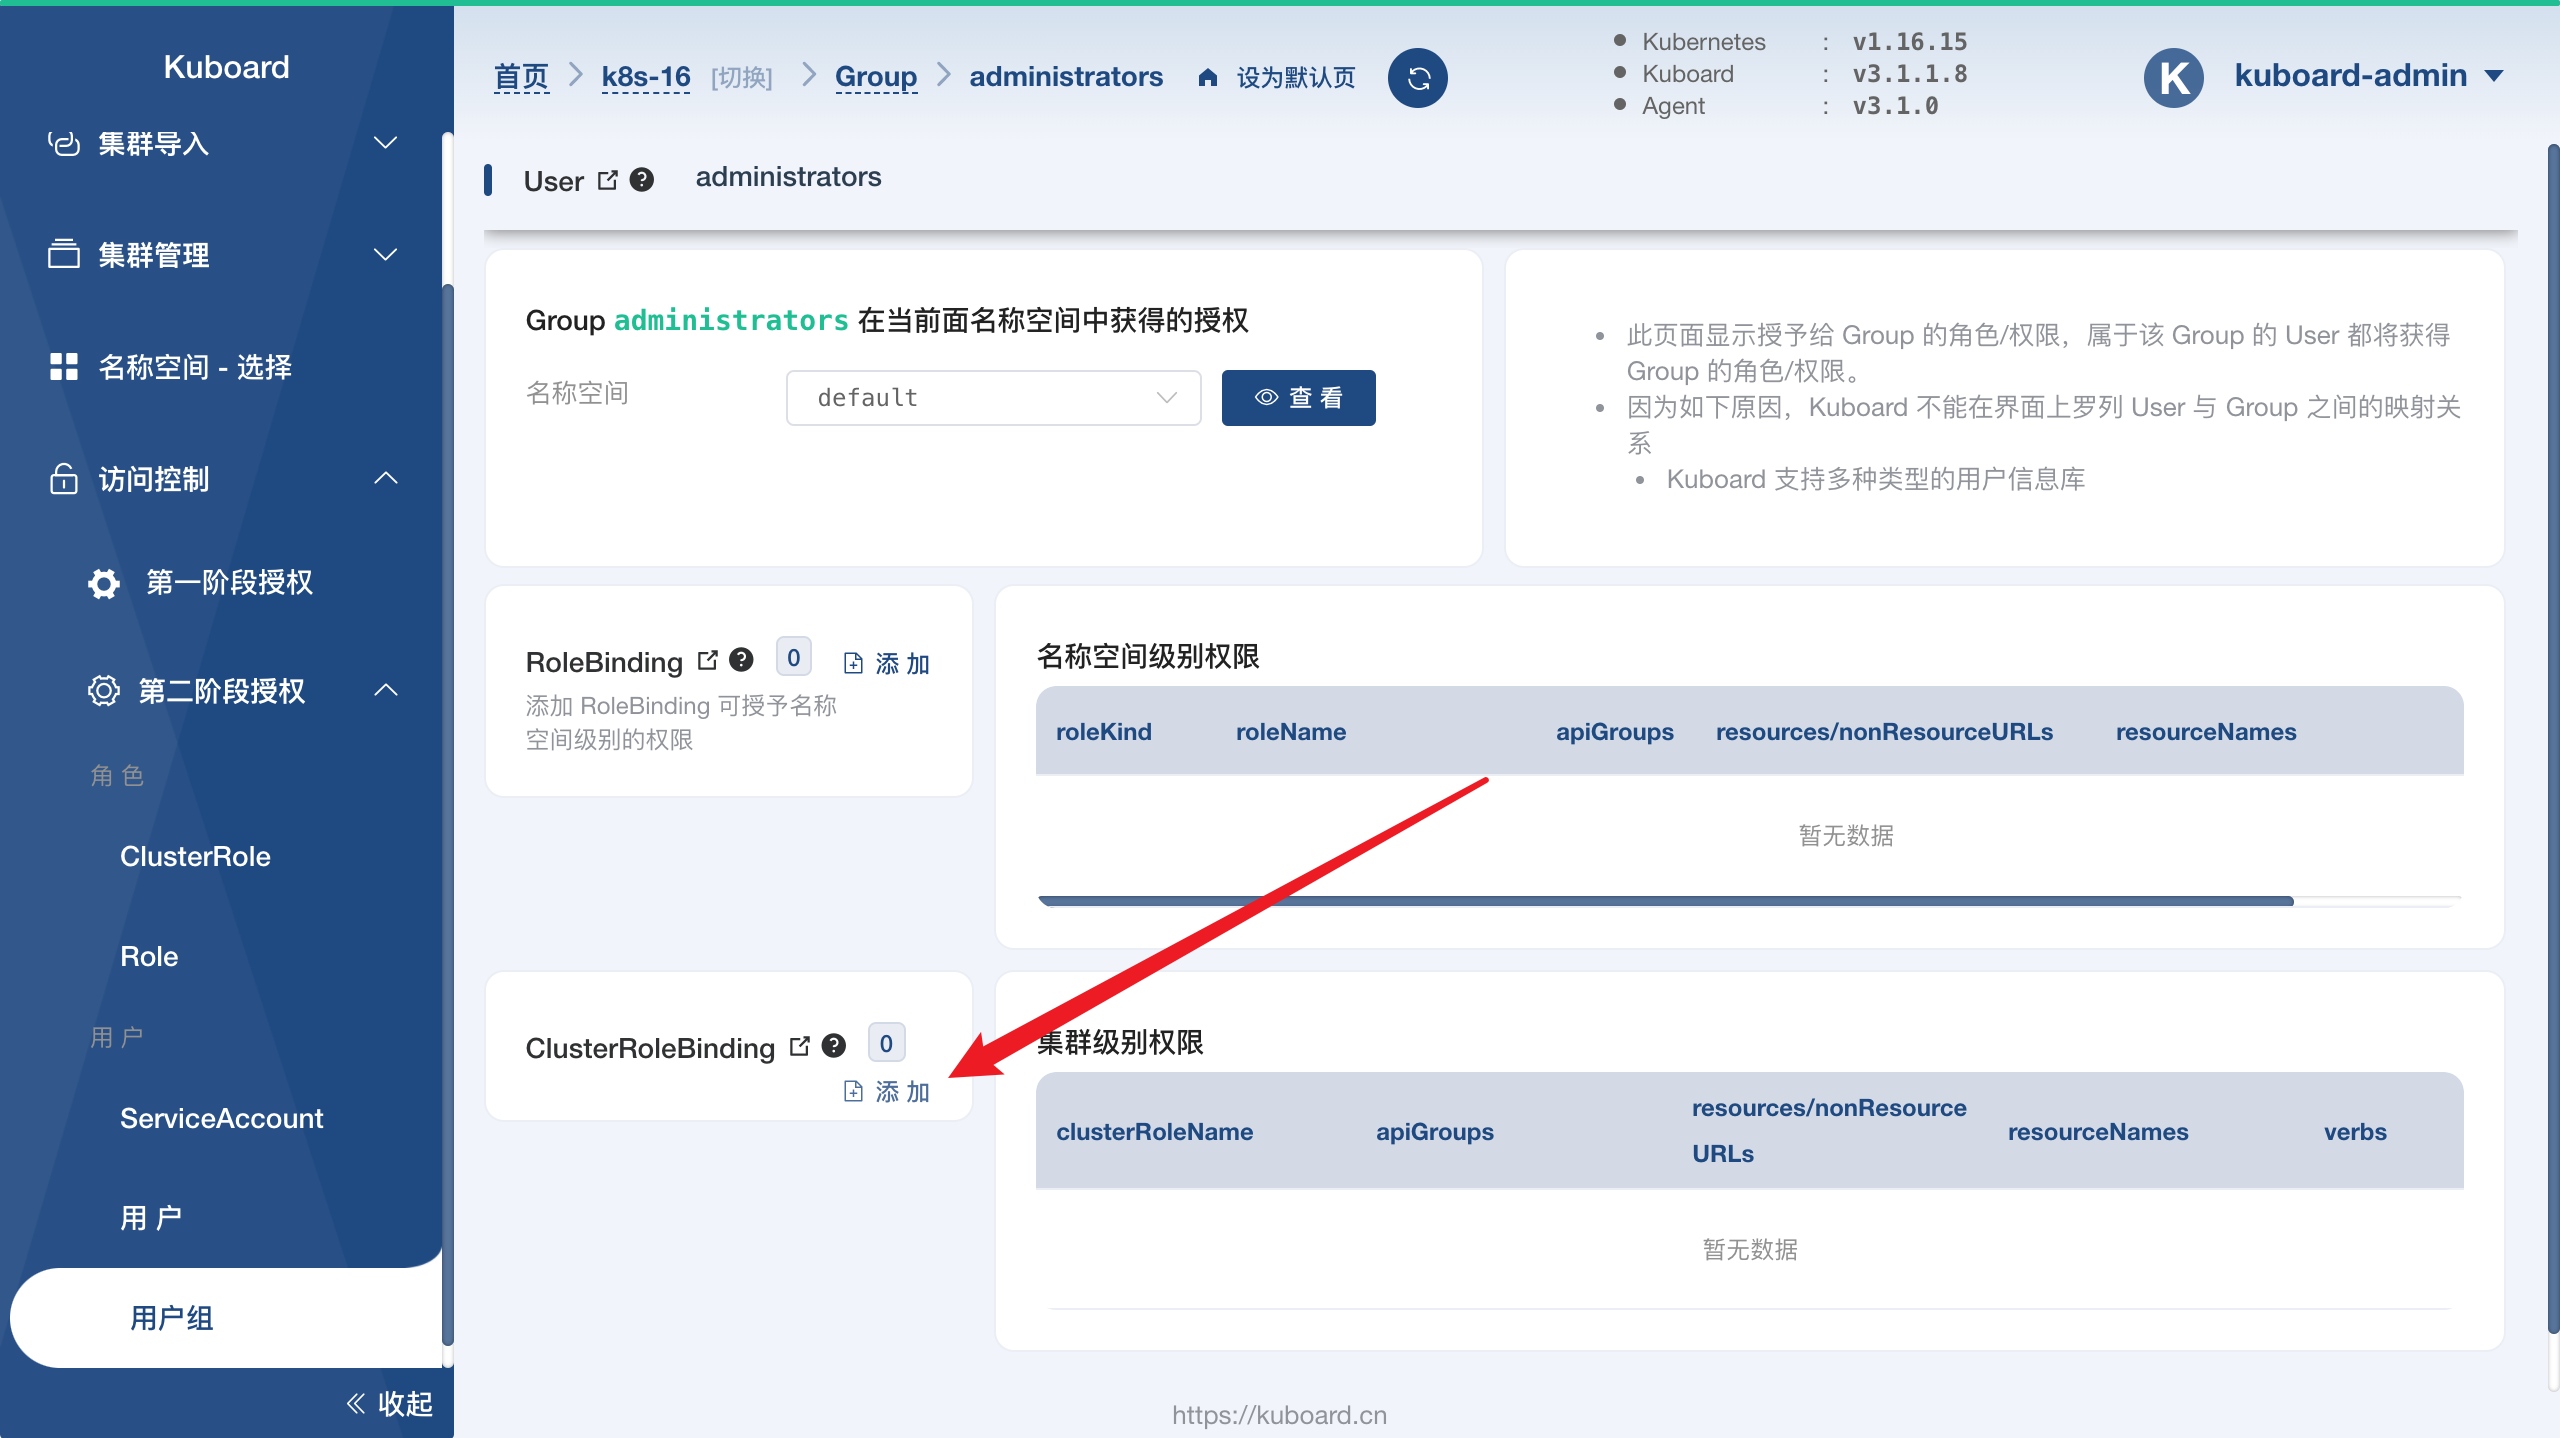Image resolution: width=2560 pixels, height=1438 pixels.
Task: Open the Role menu item
Action: point(150,956)
